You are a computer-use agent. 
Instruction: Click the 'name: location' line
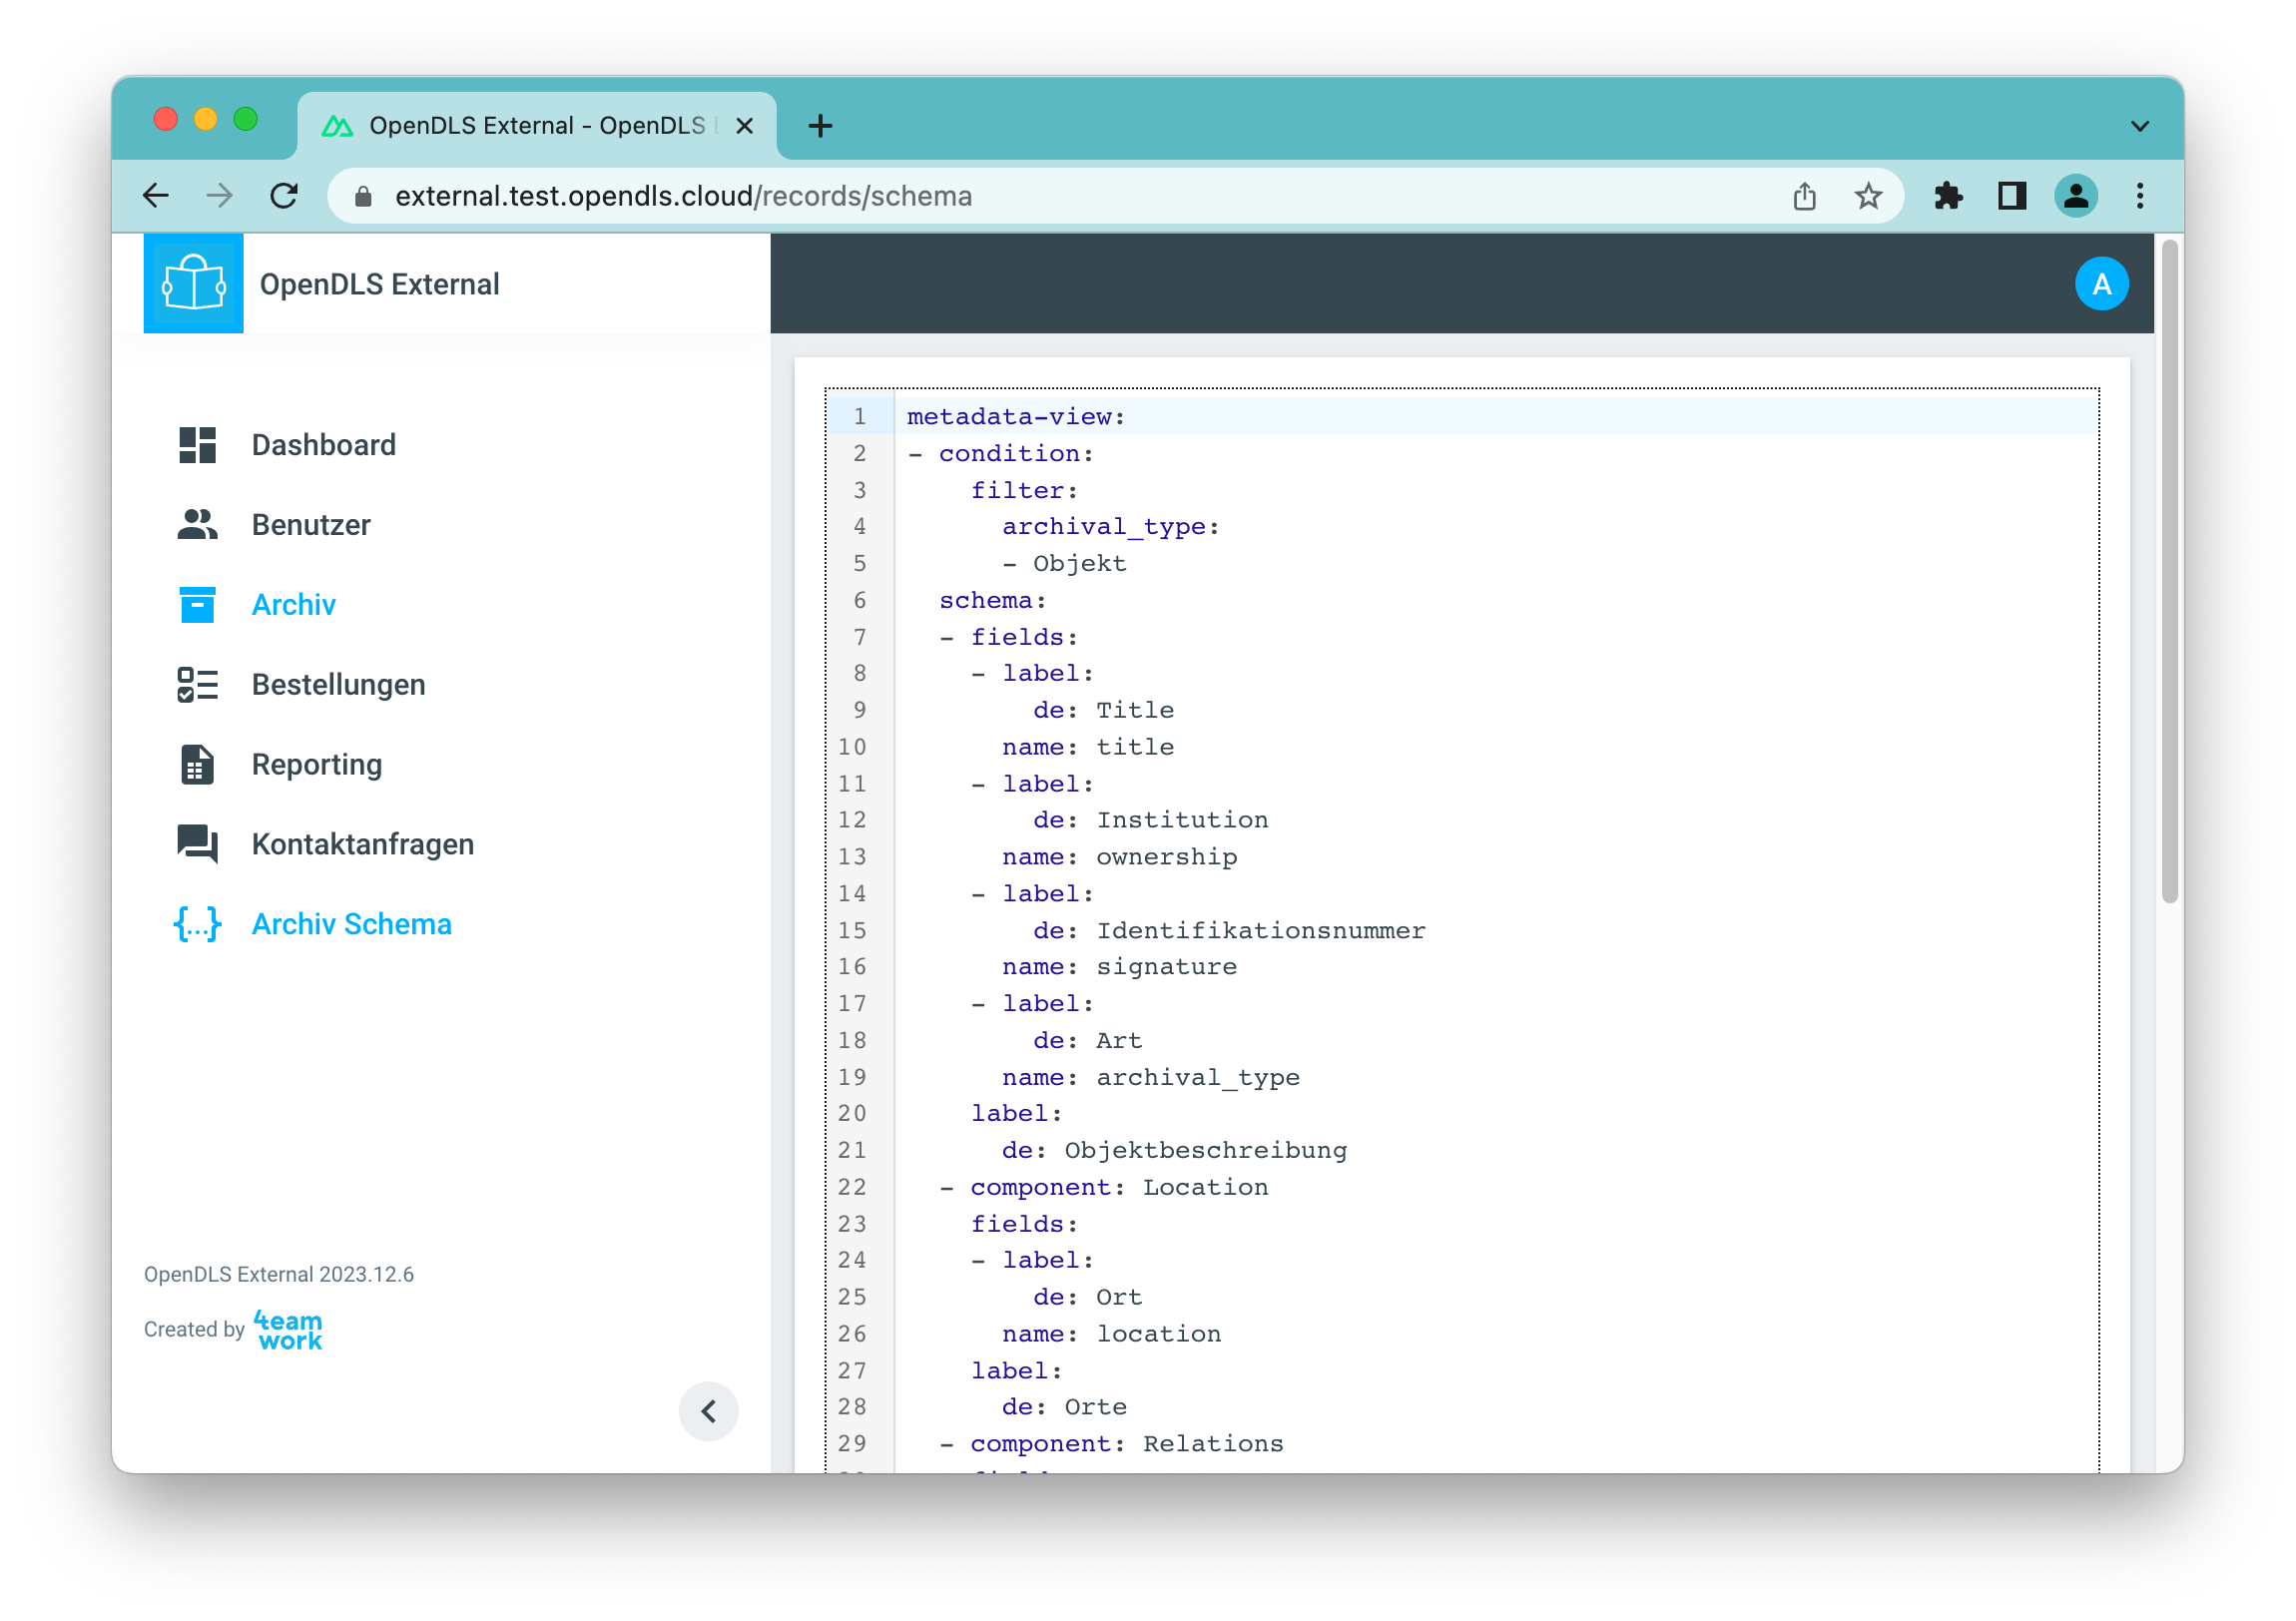pos(1111,1334)
